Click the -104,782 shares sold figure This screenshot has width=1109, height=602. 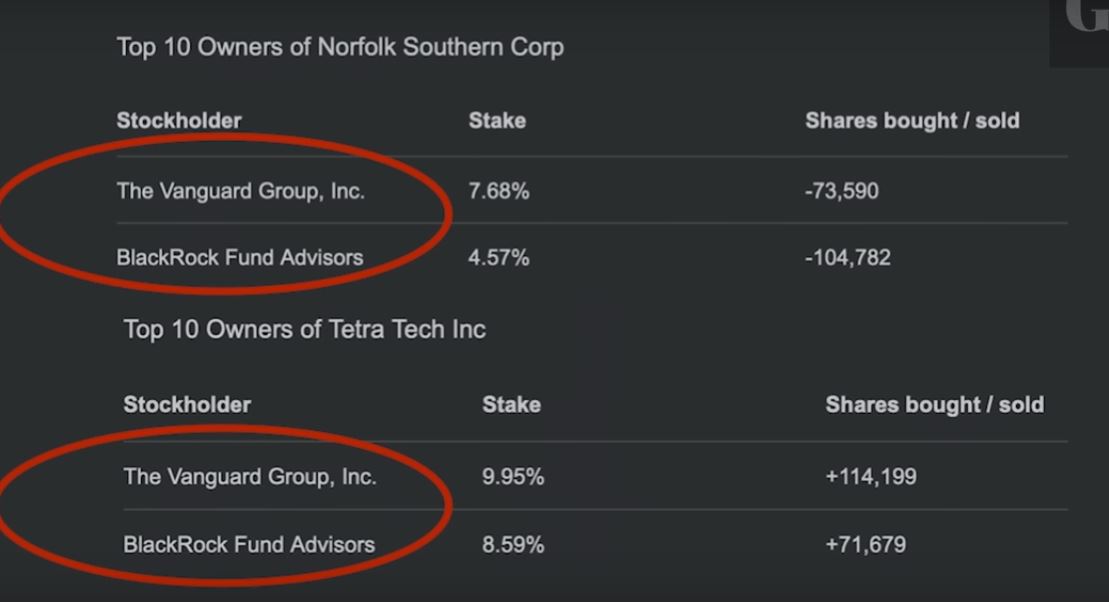point(847,257)
